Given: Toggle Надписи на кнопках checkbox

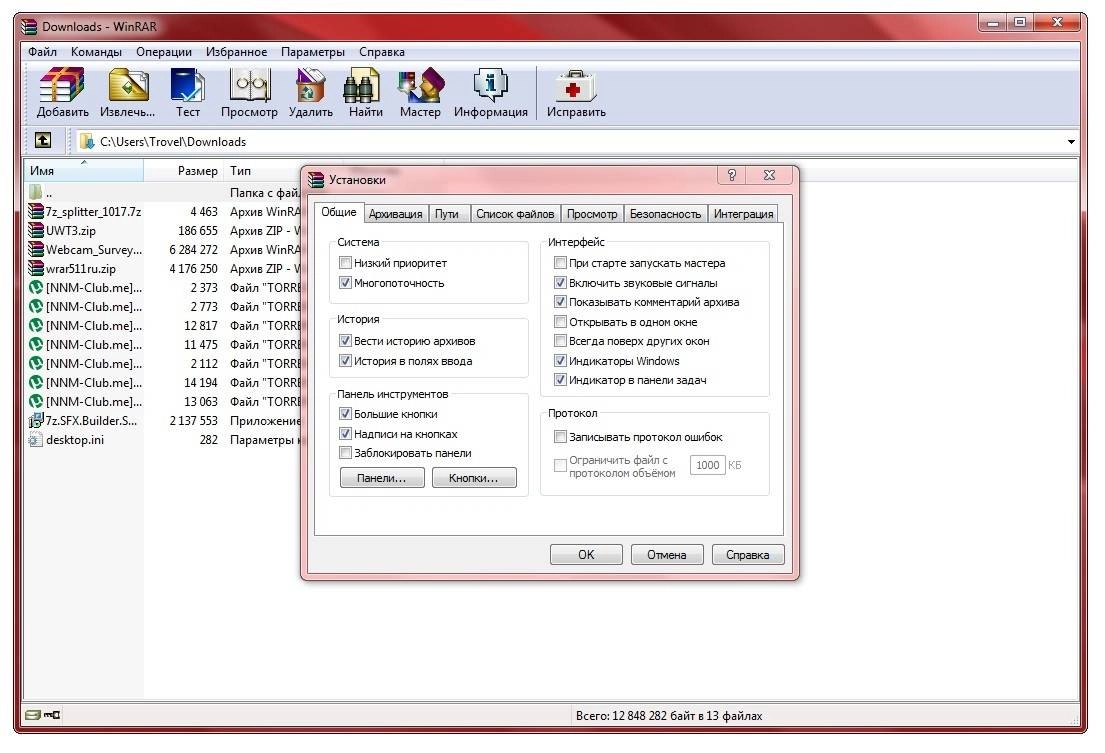Looking at the screenshot, I should 345,433.
